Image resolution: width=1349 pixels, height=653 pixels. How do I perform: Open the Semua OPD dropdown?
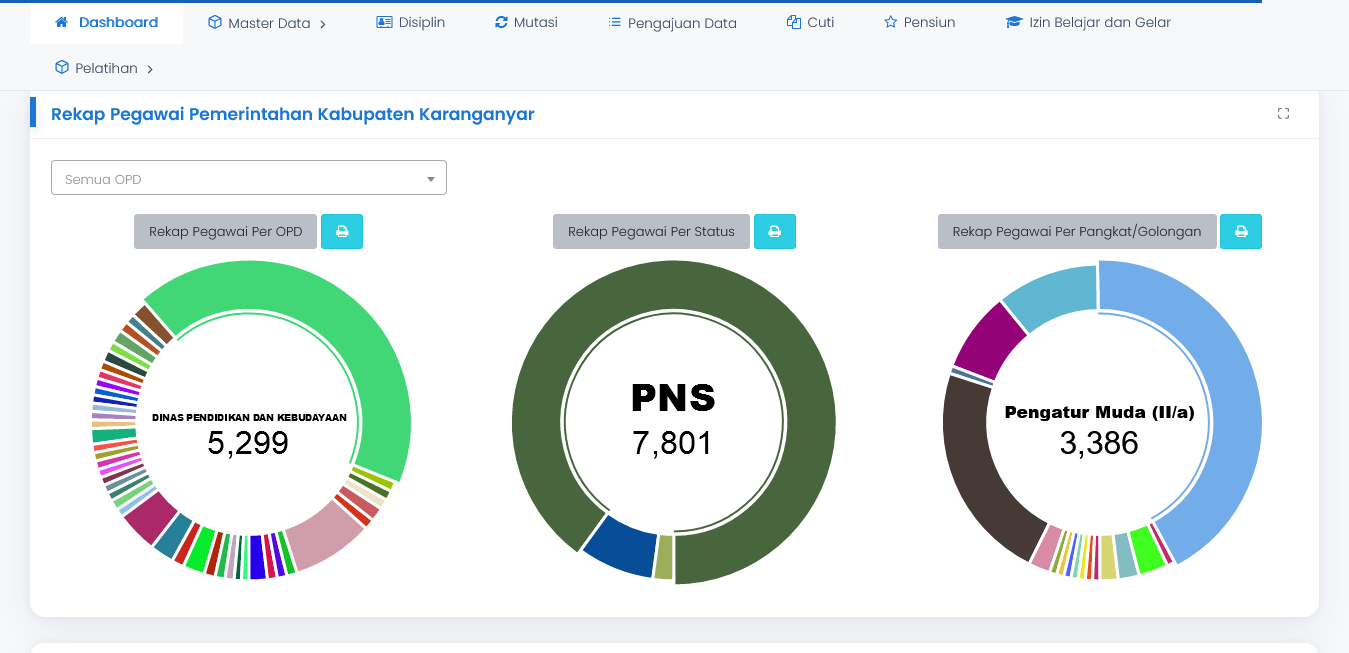248,179
